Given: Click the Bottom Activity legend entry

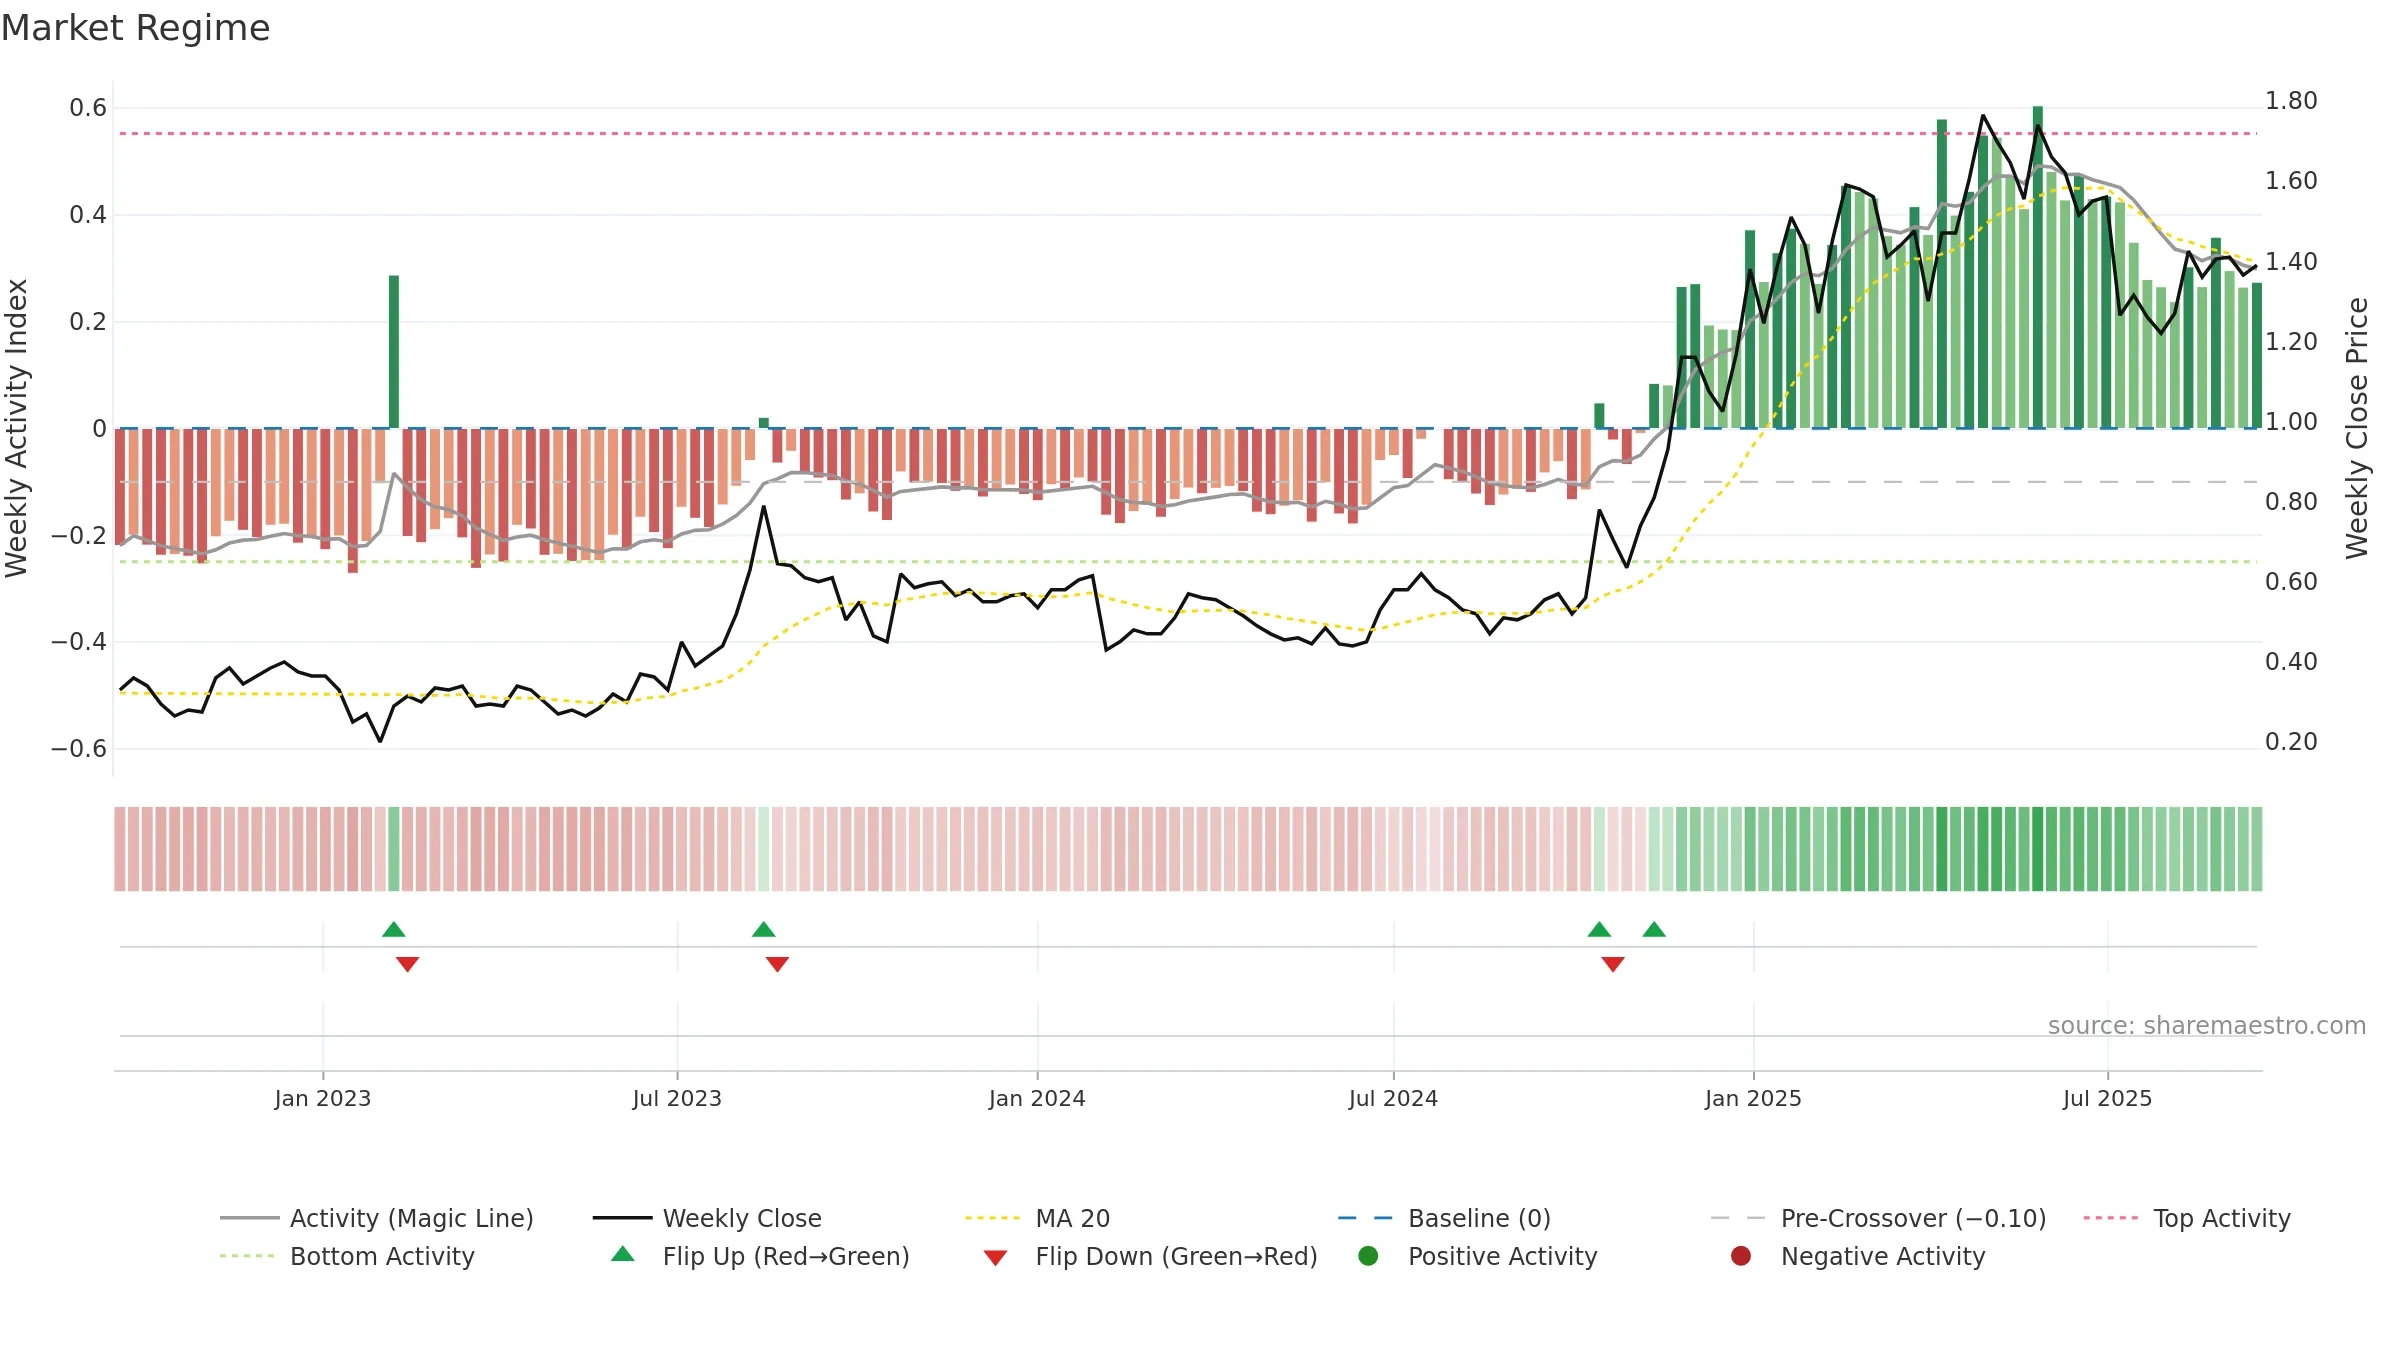Looking at the screenshot, I should [x=347, y=1256].
